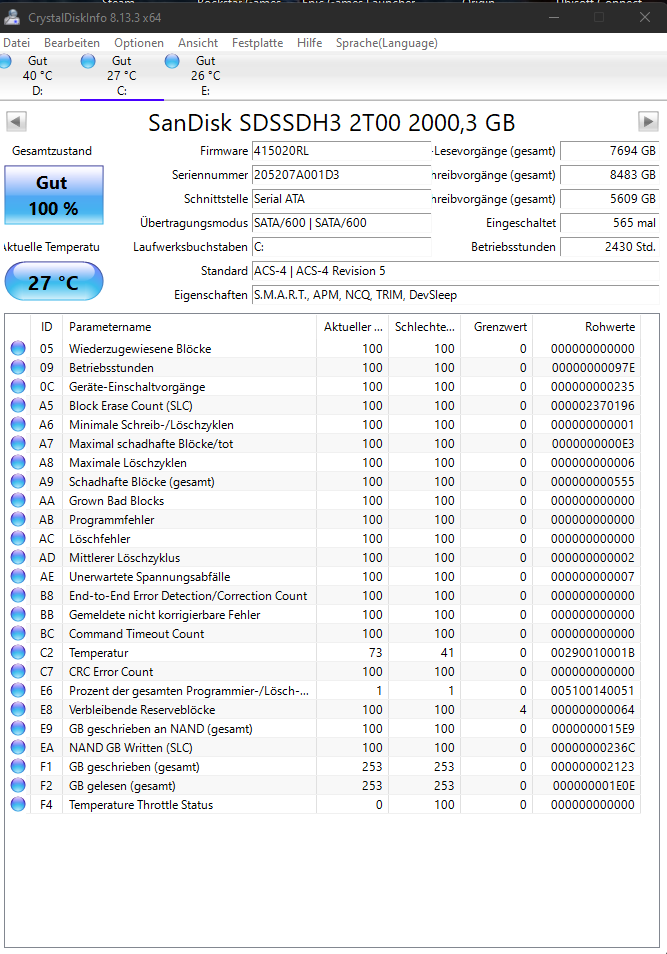Click status icon for Command Timeout Count row
The width and height of the screenshot is (667, 954).
18,633
